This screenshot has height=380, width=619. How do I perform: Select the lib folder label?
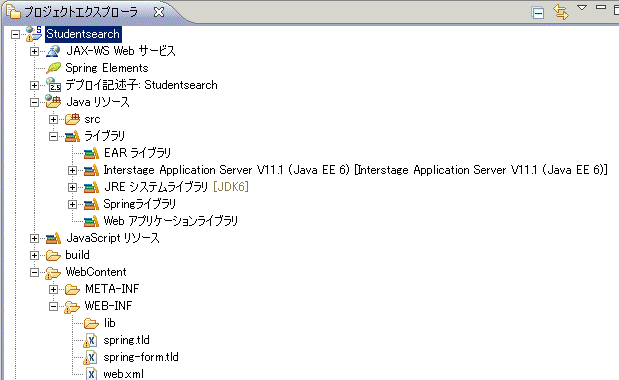point(109,323)
